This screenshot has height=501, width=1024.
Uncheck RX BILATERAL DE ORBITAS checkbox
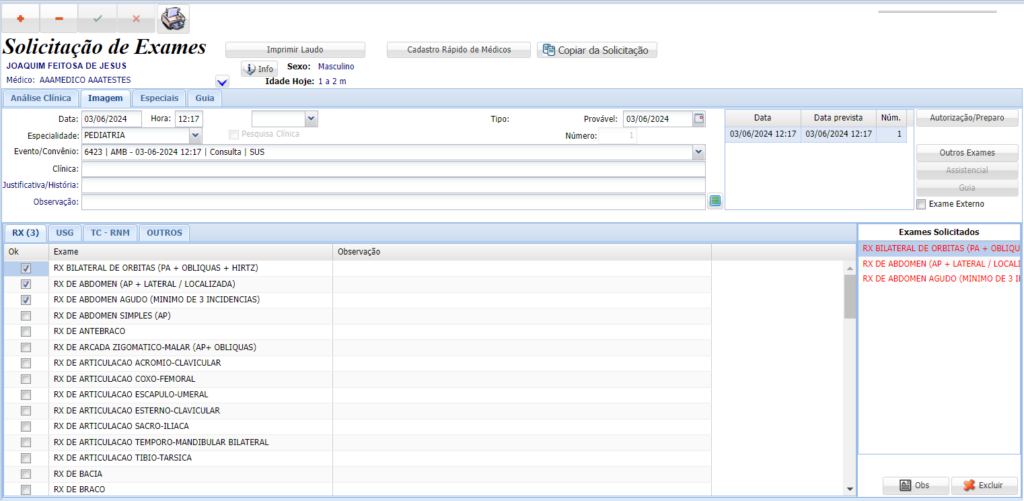(26, 268)
